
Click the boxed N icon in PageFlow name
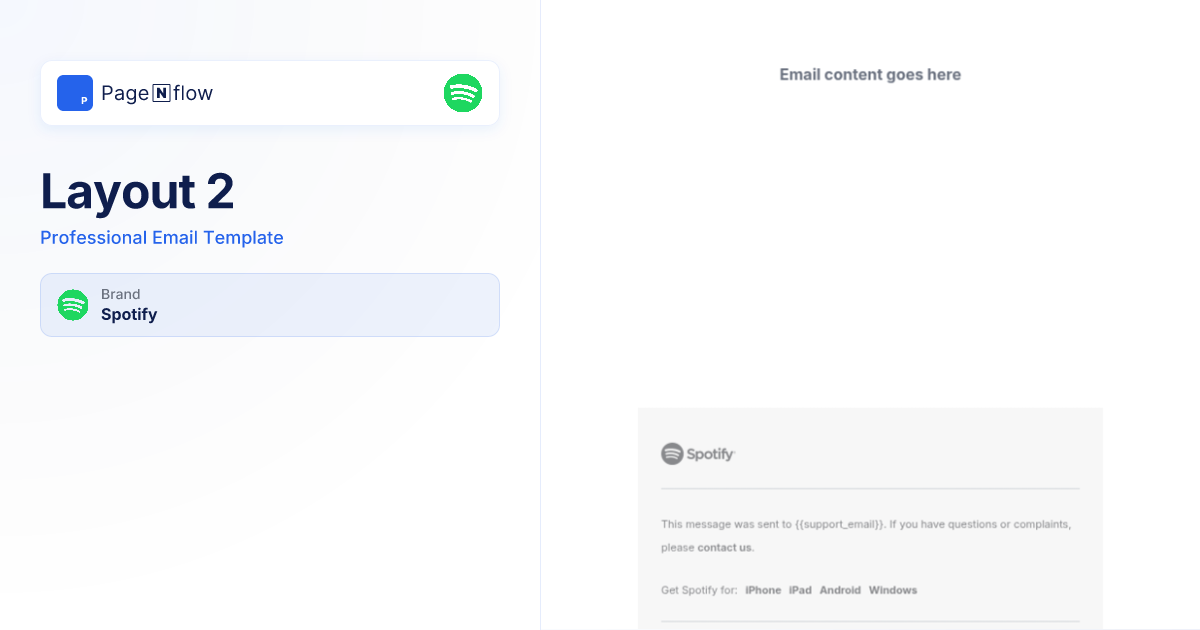[x=161, y=94]
